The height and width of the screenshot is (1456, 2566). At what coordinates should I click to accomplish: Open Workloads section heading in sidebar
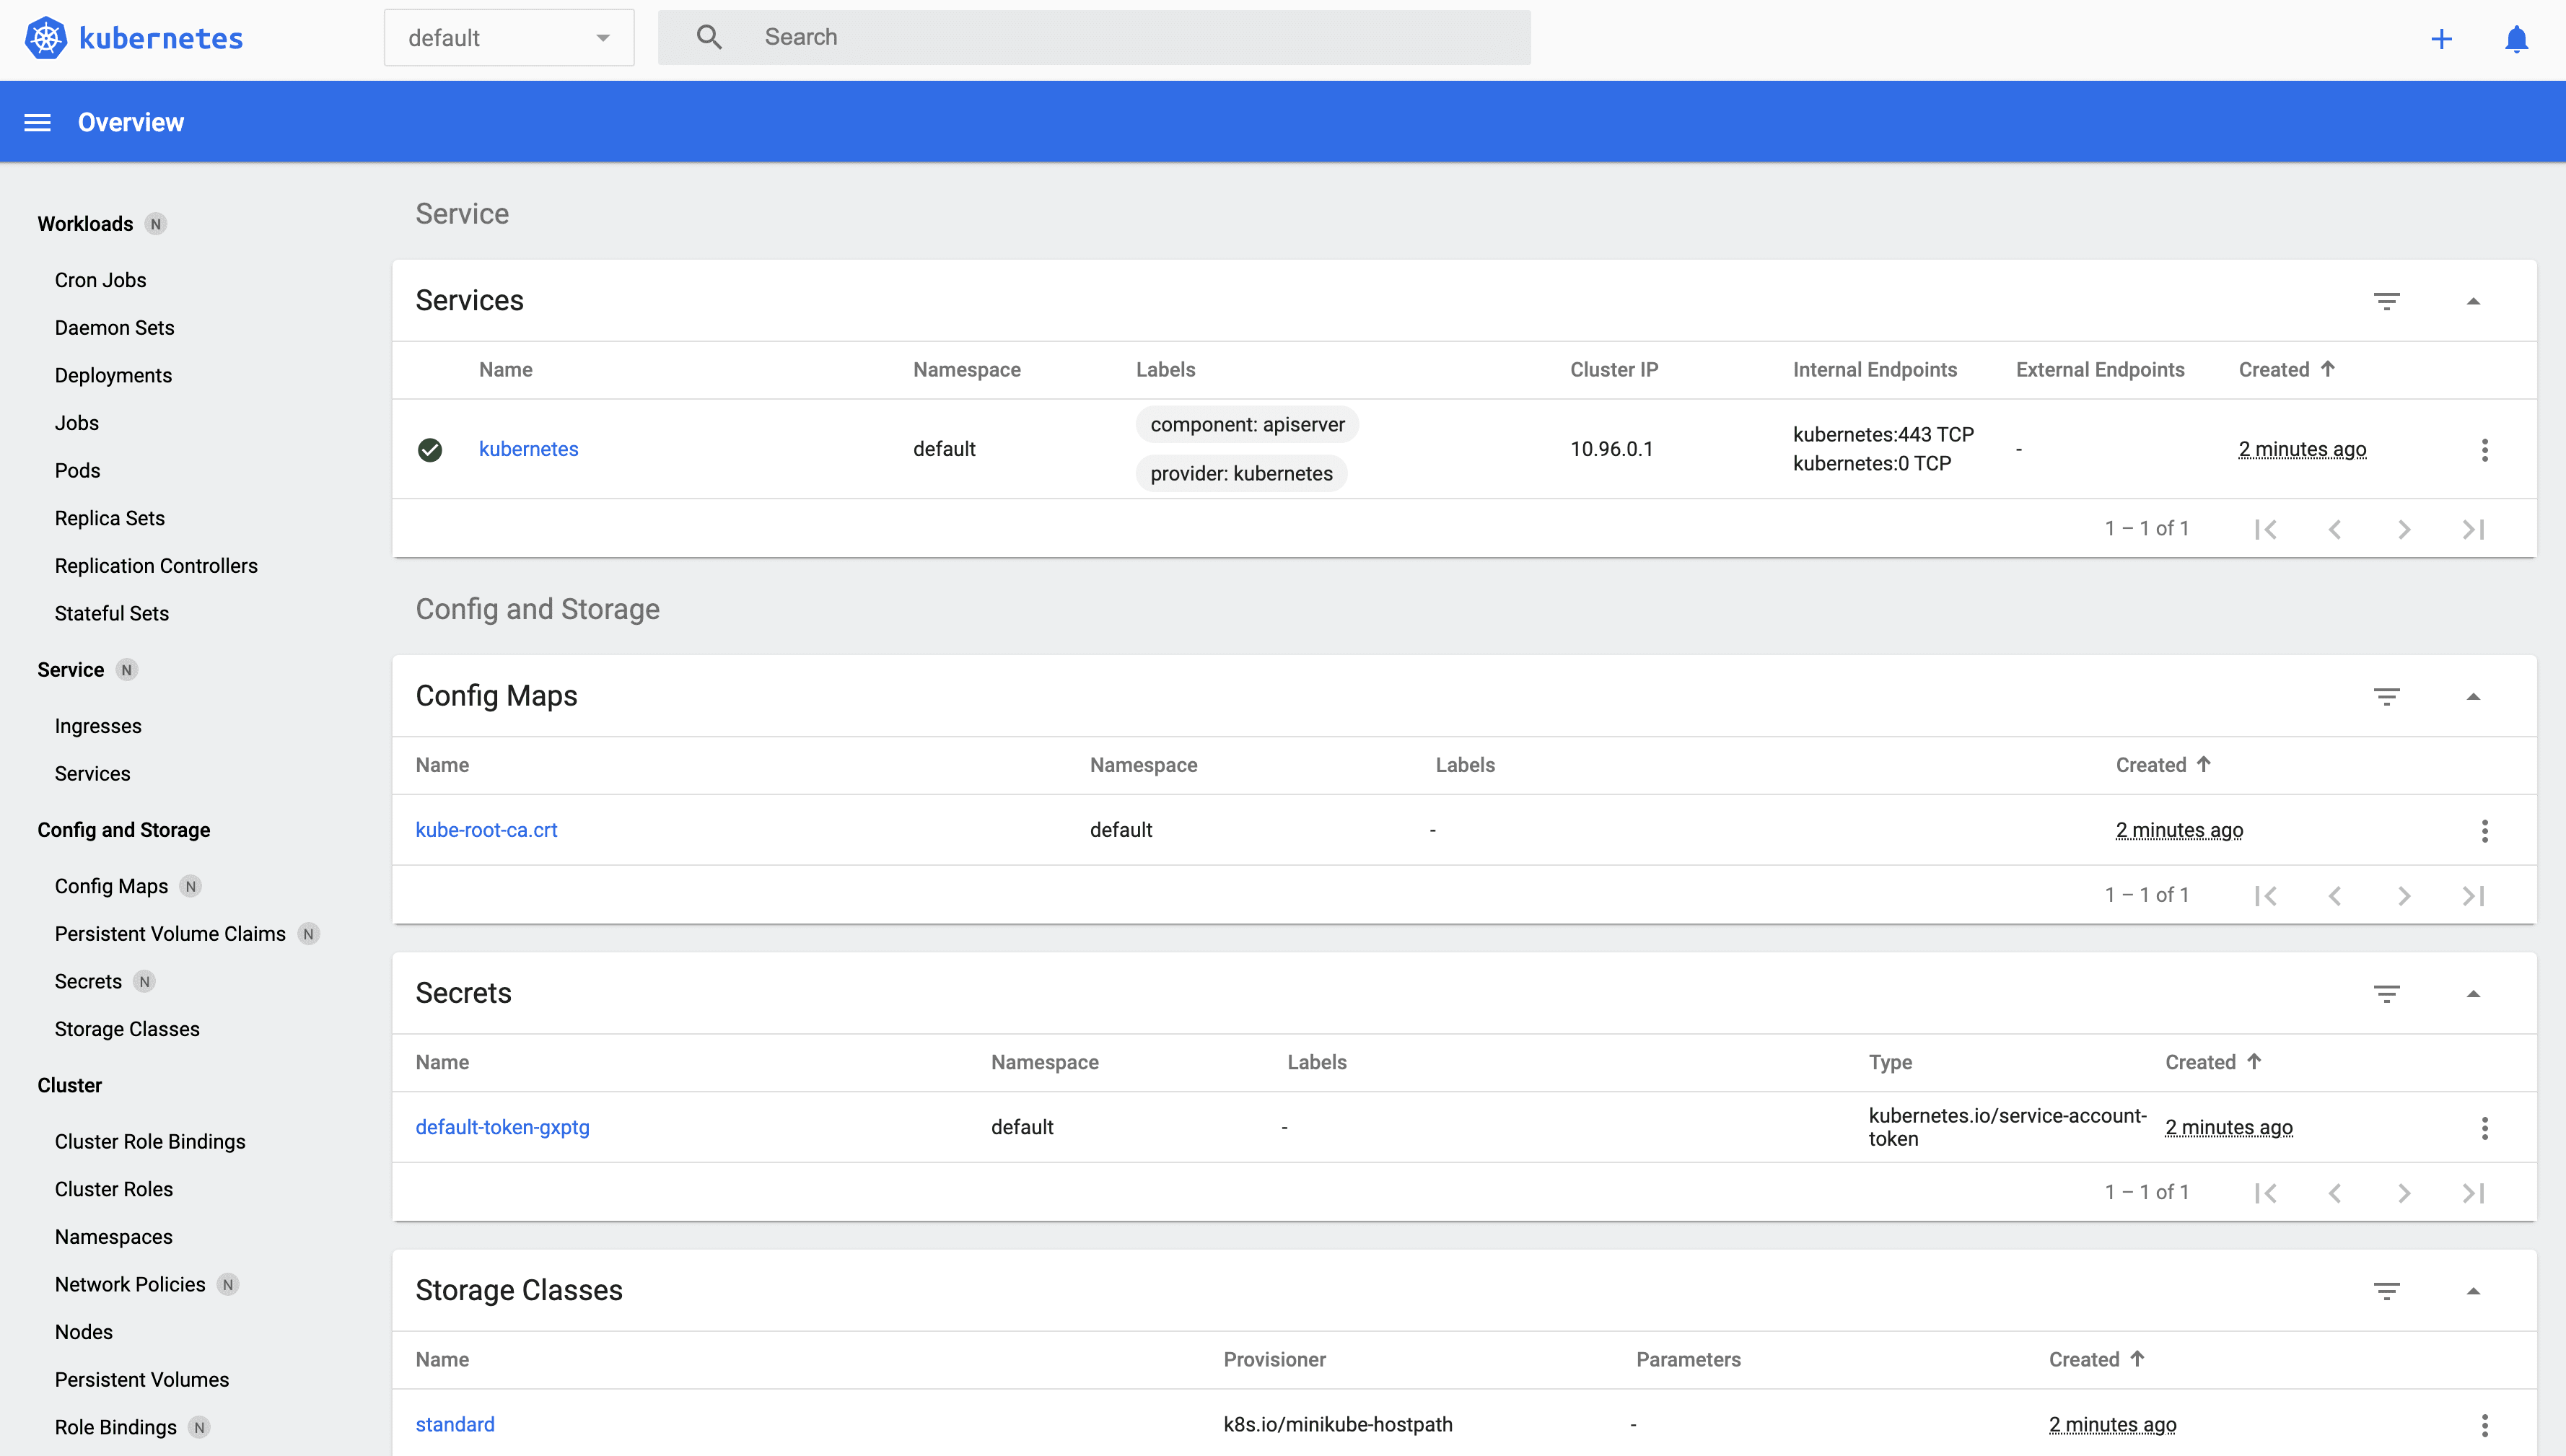[x=85, y=224]
